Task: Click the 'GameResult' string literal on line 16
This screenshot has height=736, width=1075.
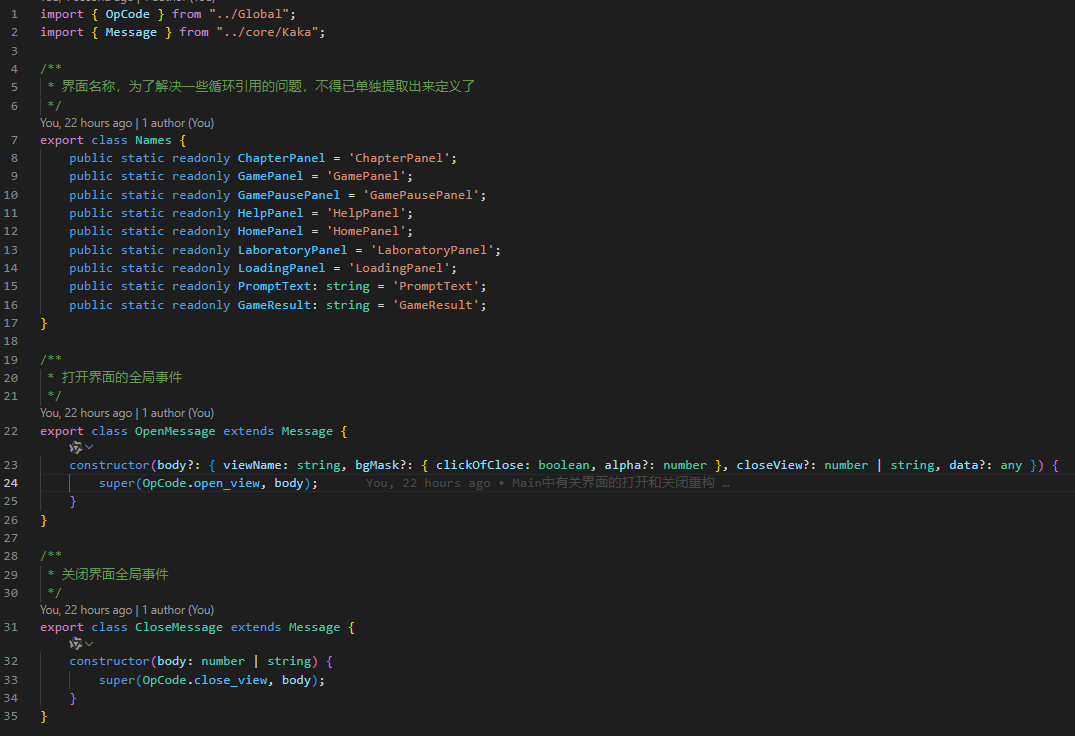Action: click(x=435, y=304)
